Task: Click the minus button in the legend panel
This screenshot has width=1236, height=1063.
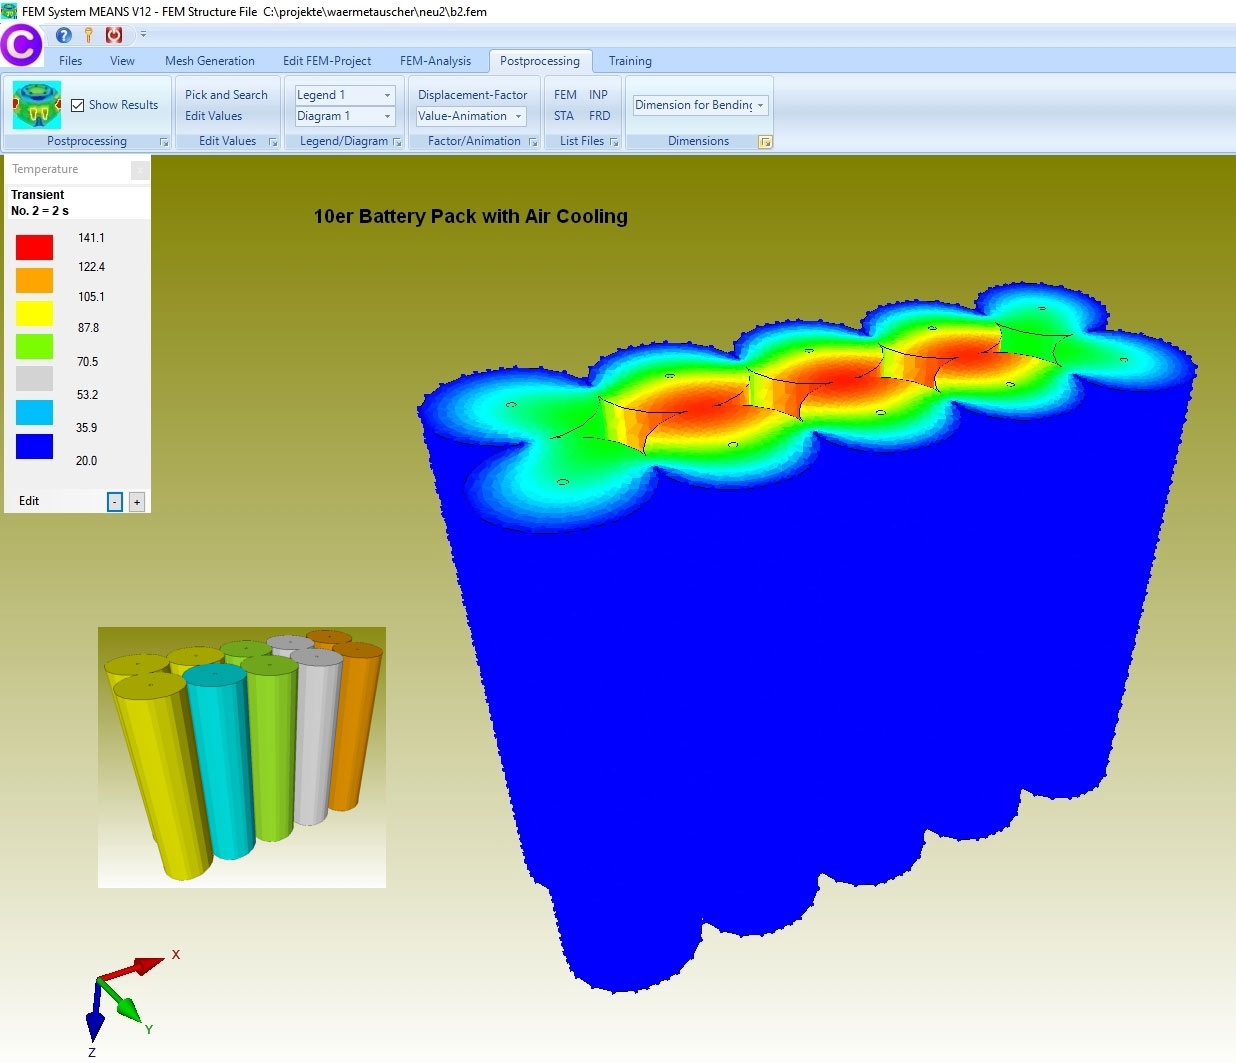Action: 115,502
